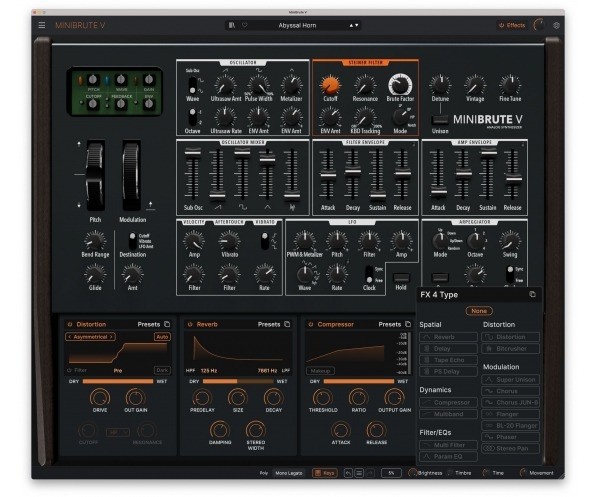597x497 pixels.
Task: Click the distortion DRIVE knob
Action: click(x=100, y=398)
